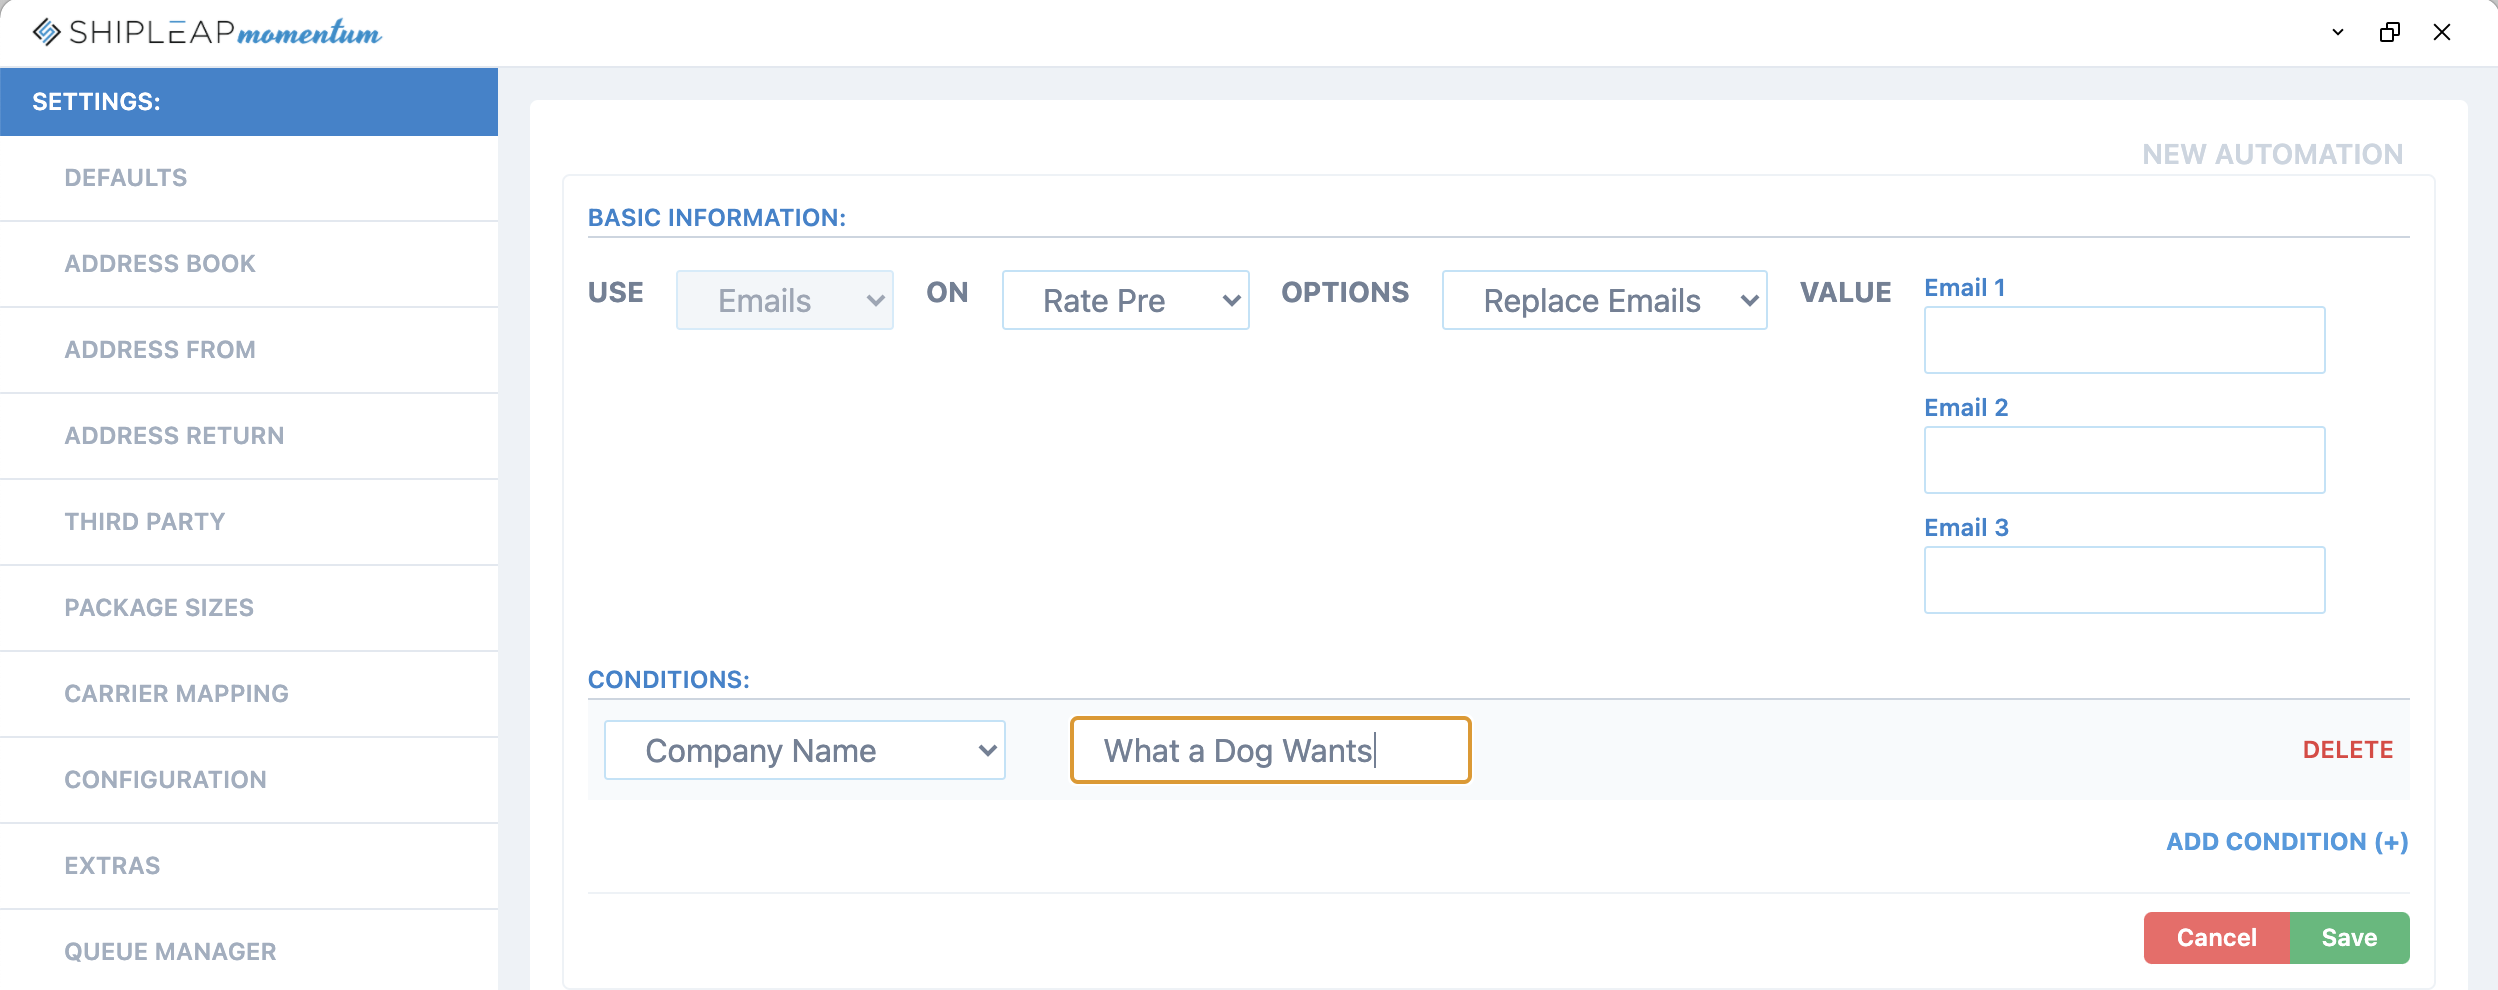Click the VALUE label
This screenshot has width=2498, height=990.
1846,292
